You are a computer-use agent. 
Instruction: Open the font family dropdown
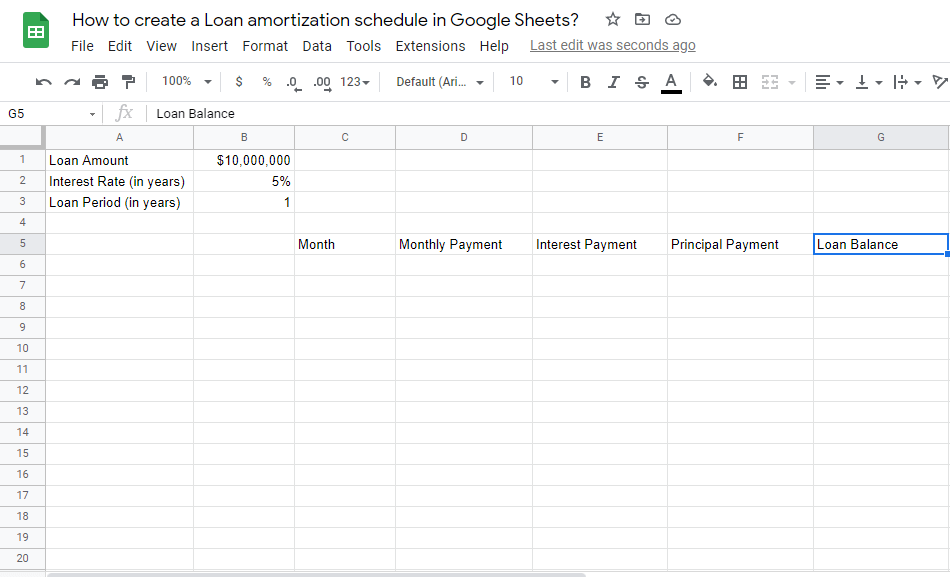pos(440,82)
